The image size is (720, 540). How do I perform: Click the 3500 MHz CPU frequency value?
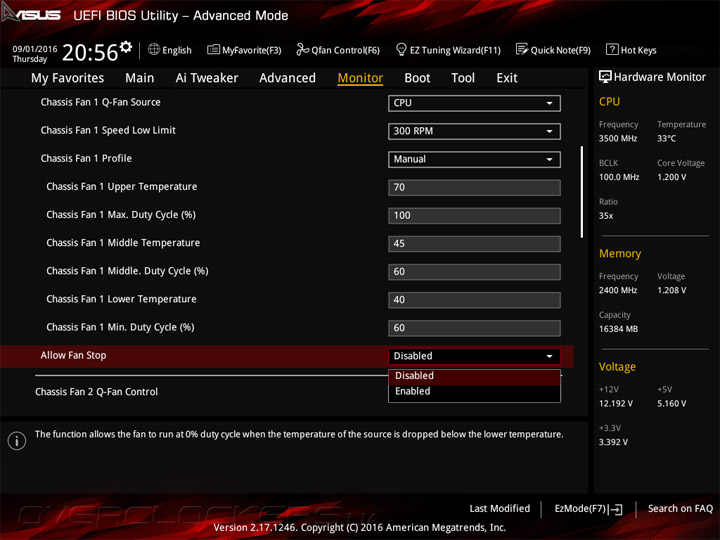coord(618,139)
